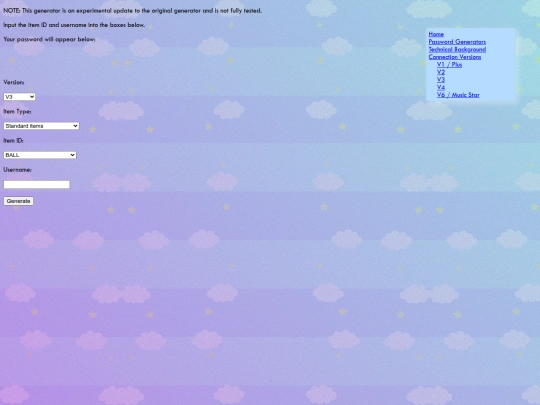540x405 pixels.
Task: Click the 'Version:' label
Action: [x=14, y=82]
